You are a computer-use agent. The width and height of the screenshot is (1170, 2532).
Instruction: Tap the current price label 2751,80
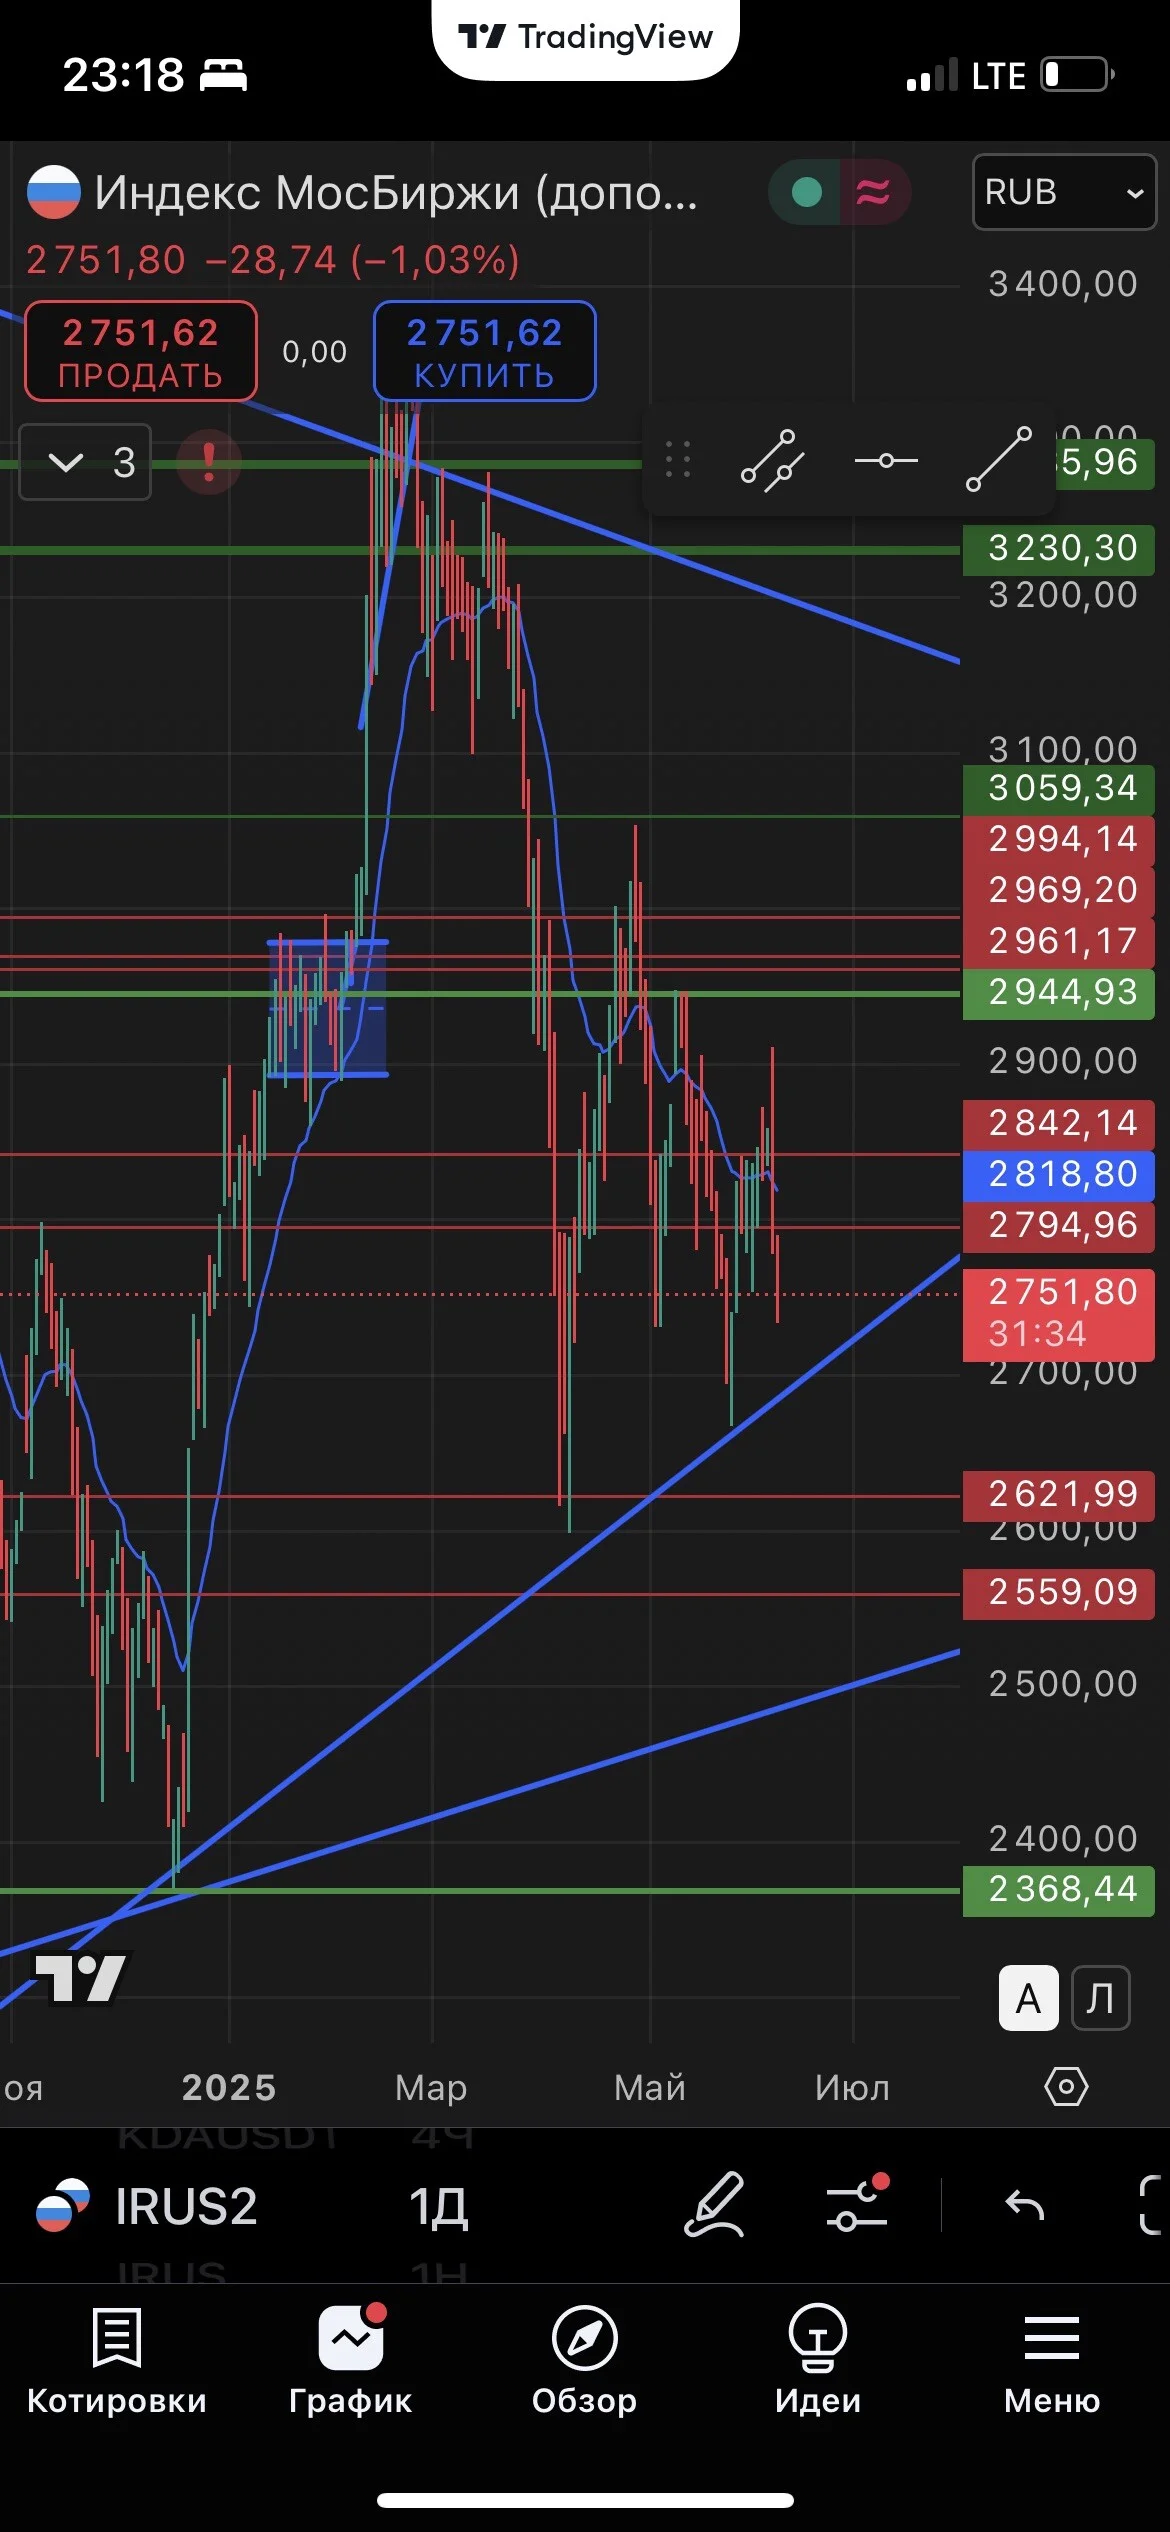click(1059, 1313)
